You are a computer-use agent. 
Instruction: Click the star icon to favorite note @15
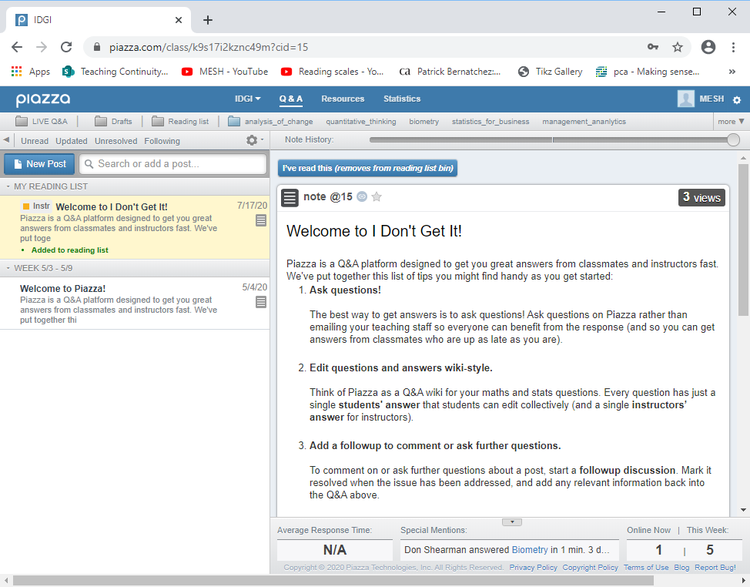377,197
